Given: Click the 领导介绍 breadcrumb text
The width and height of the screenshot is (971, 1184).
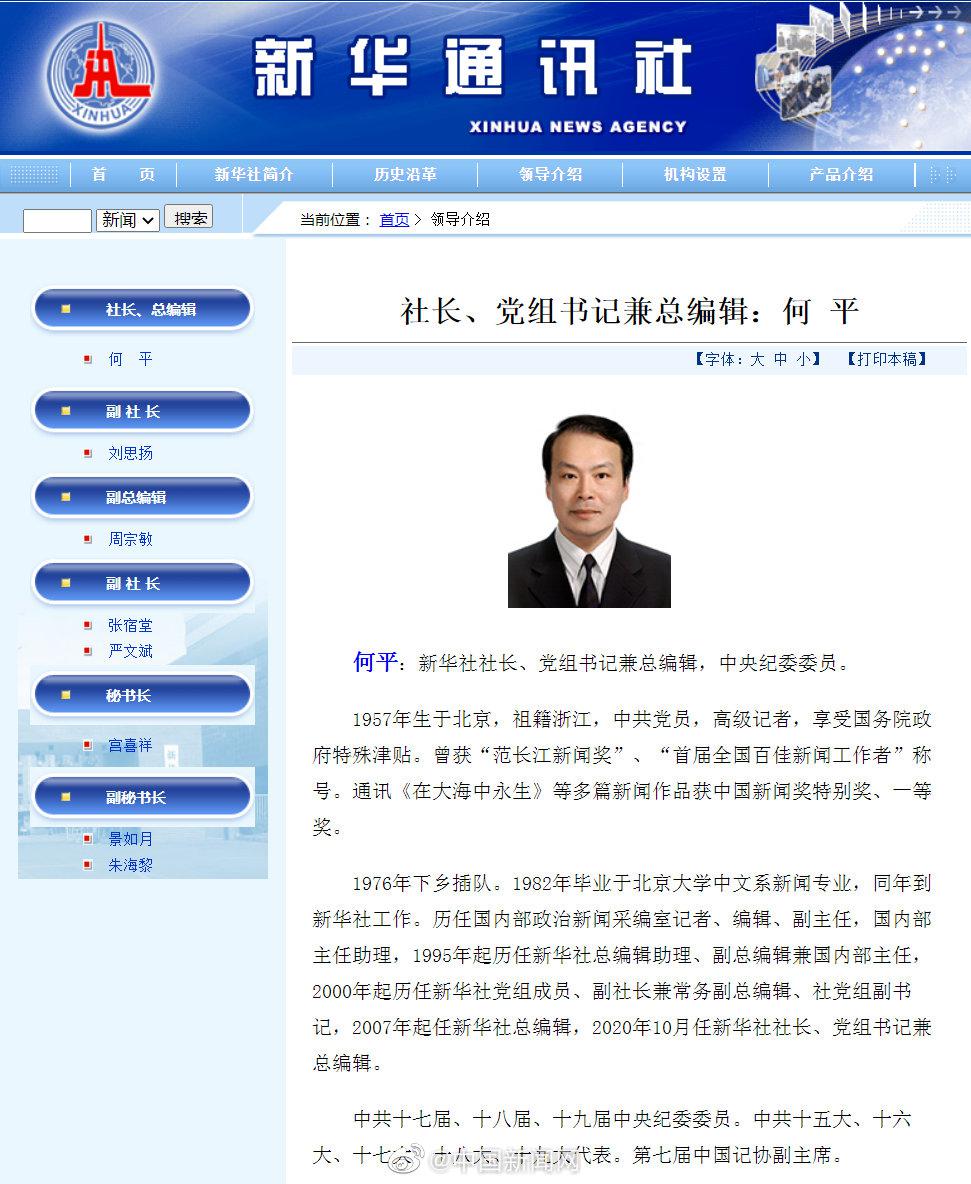Looking at the screenshot, I should [x=460, y=220].
